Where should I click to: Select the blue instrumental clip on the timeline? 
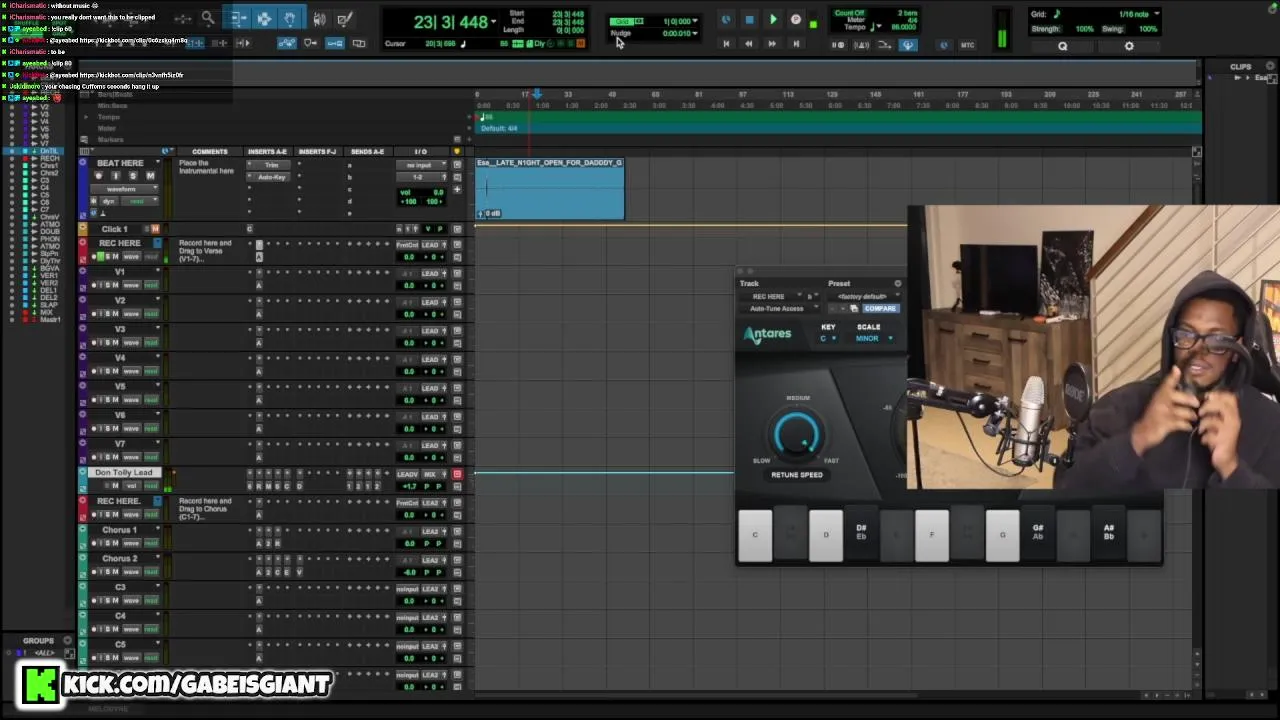click(550, 188)
